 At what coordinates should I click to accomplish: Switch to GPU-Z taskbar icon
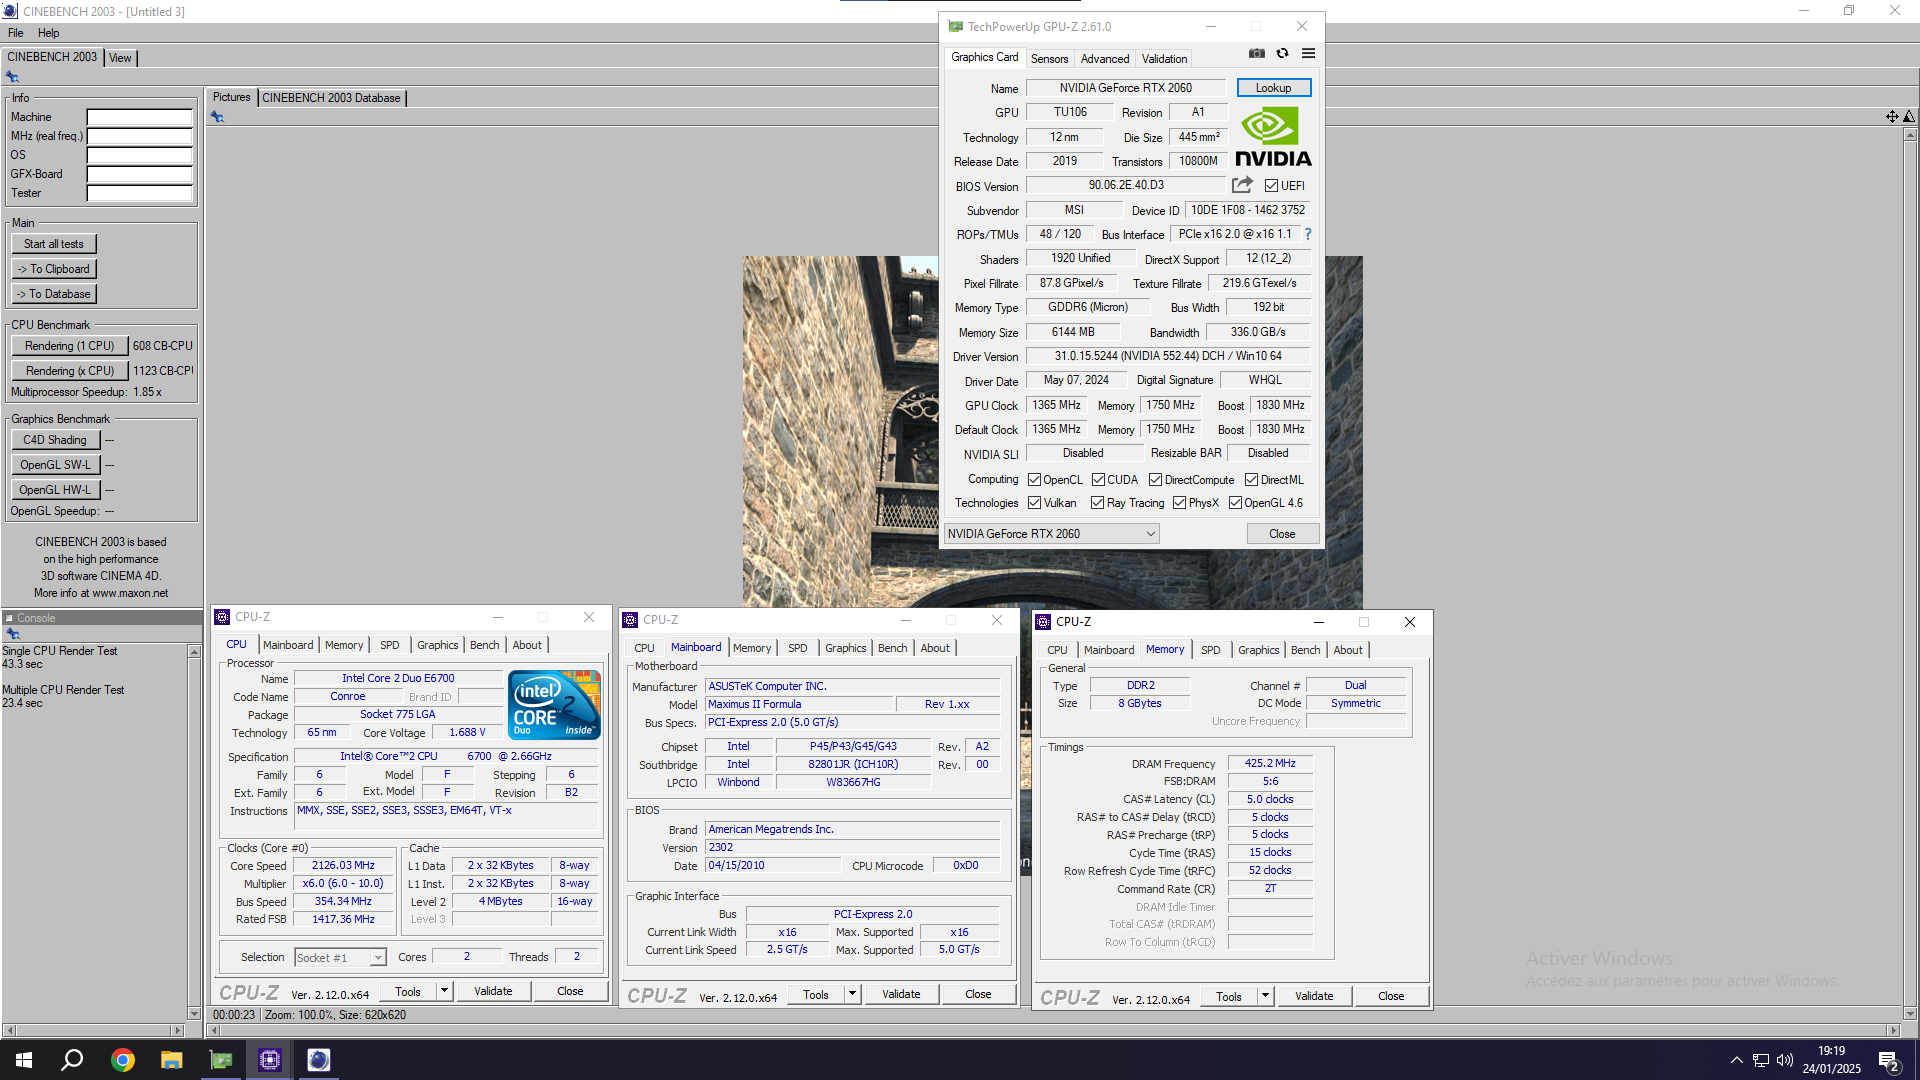pyautogui.click(x=220, y=1060)
